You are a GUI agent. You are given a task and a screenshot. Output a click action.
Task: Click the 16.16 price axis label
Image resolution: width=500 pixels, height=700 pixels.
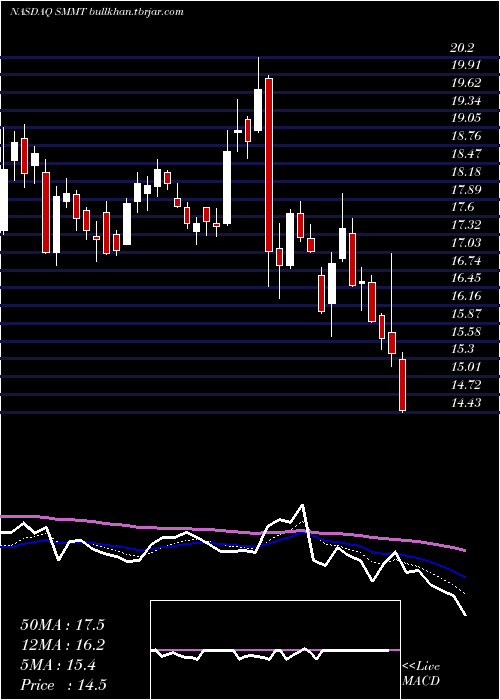click(466, 296)
